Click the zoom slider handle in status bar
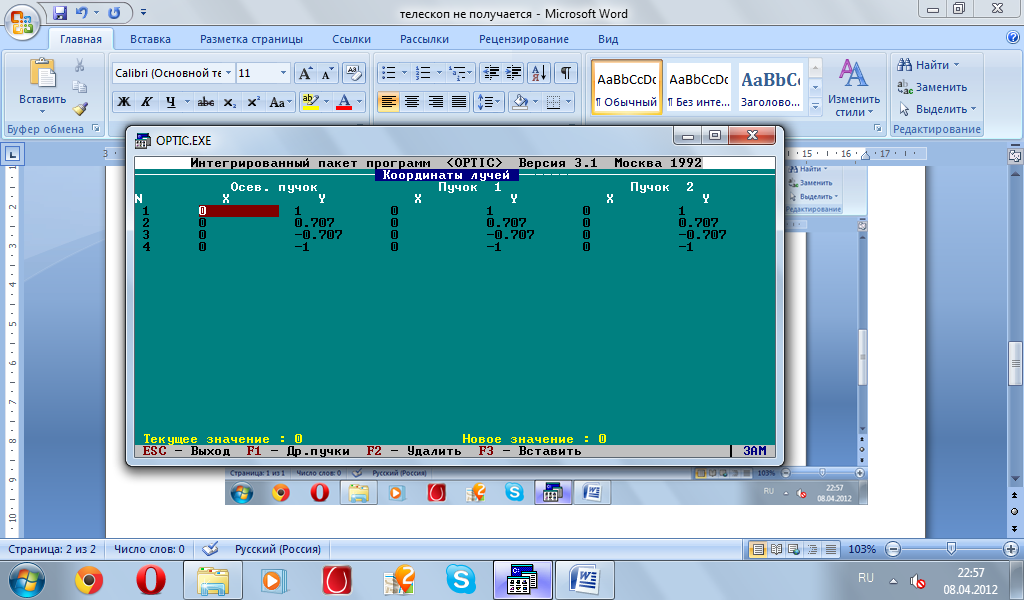The image size is (1024, 600). click(x=951, y=548)
